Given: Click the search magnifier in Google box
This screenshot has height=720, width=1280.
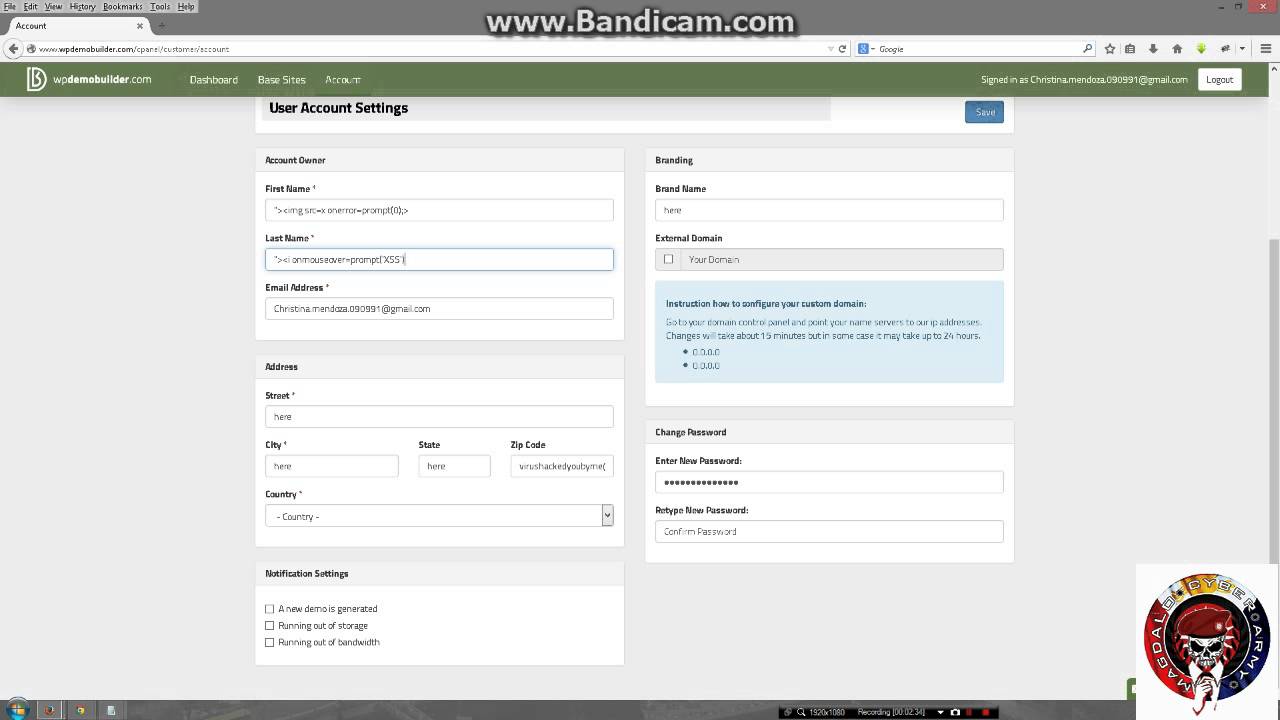Looking at the screenshot, I should 1088,48.
